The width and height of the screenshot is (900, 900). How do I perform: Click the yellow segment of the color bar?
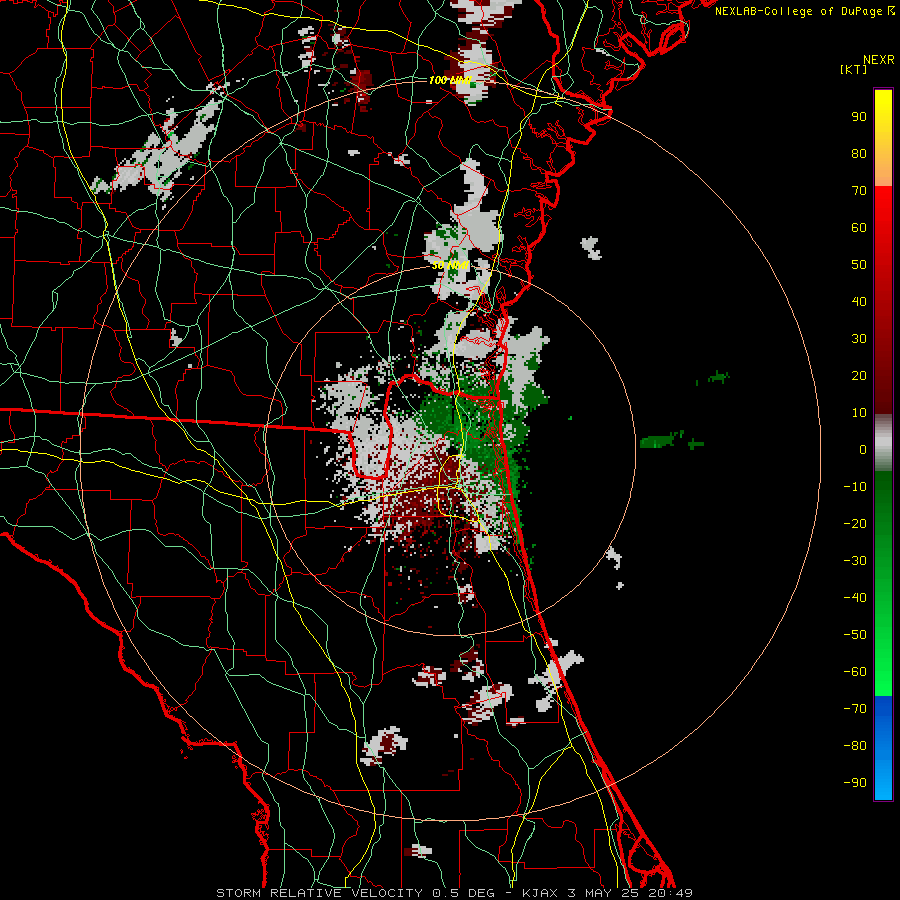883,138
